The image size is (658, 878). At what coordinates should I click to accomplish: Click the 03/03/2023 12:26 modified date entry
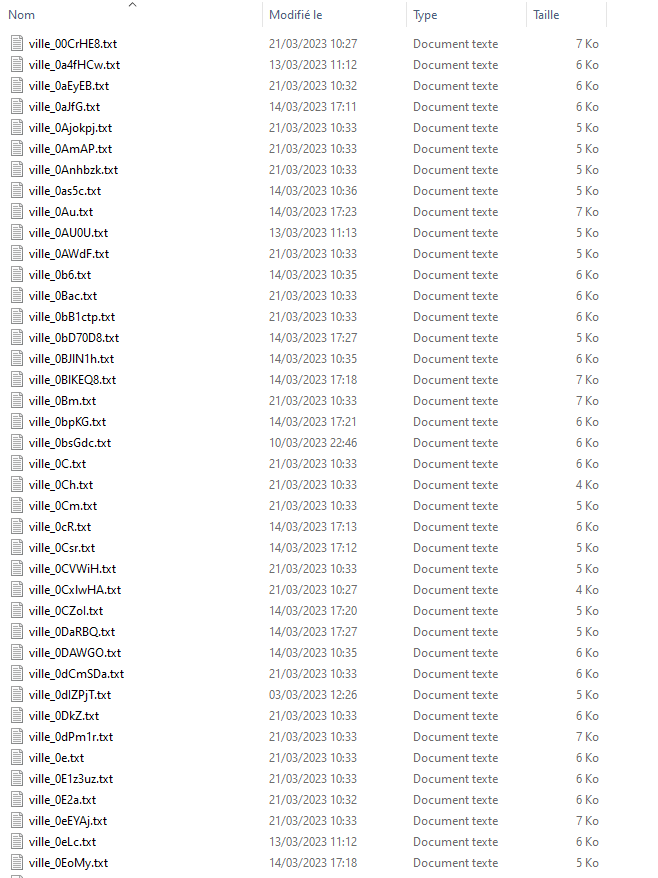(313, 695)
